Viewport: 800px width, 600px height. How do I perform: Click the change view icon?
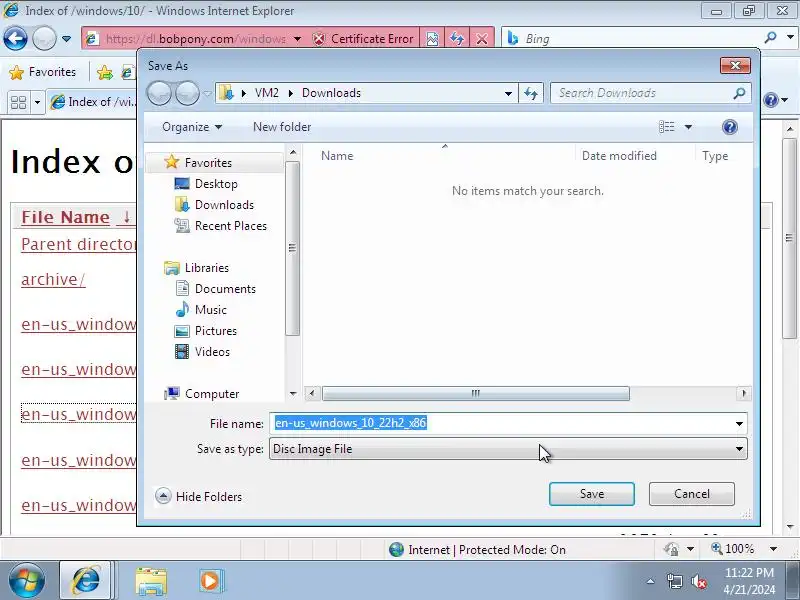(666, 127)
